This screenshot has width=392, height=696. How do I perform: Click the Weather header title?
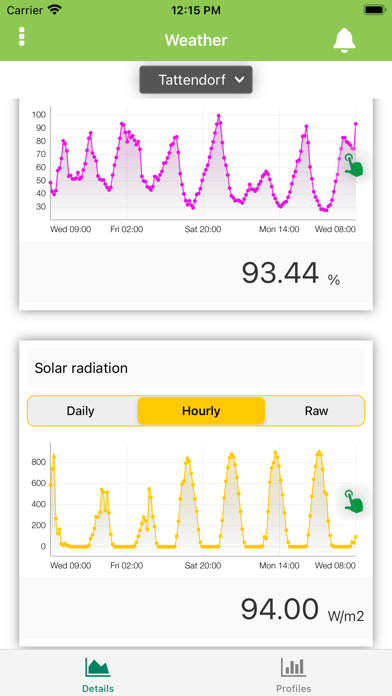pyautogui.click(x=196, y=40)
